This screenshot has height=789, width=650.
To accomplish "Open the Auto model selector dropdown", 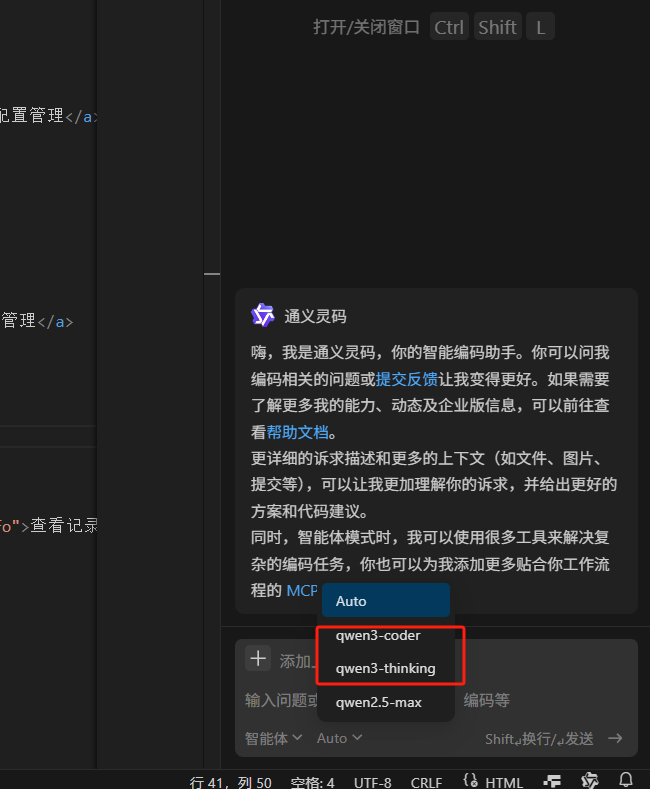I will click(x=339, y=738).
